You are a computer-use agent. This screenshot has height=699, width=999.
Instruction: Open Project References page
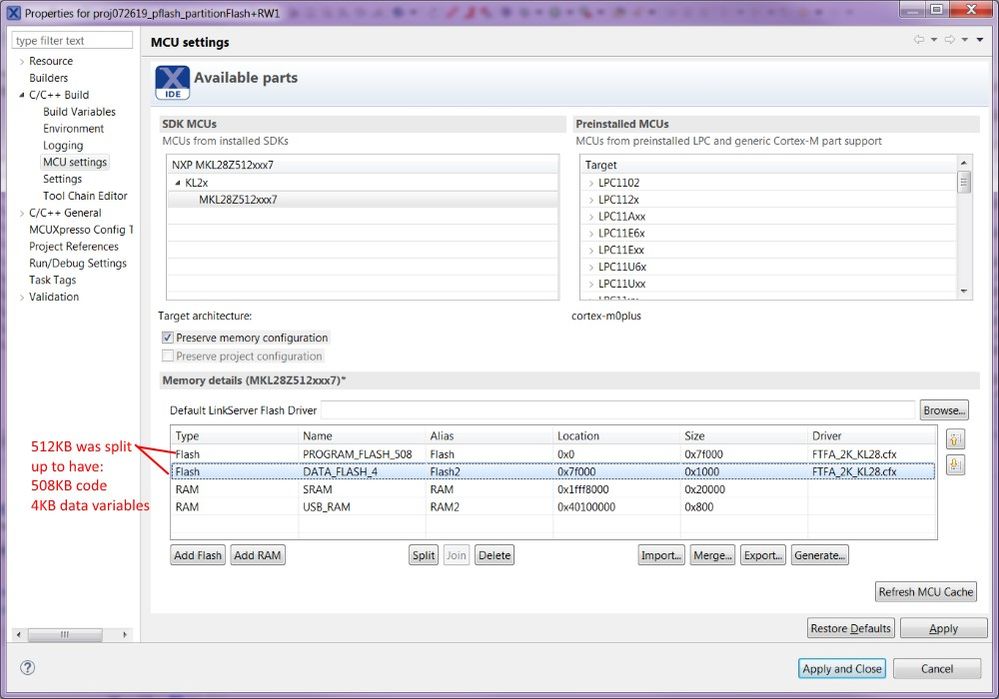coord(73,246)
